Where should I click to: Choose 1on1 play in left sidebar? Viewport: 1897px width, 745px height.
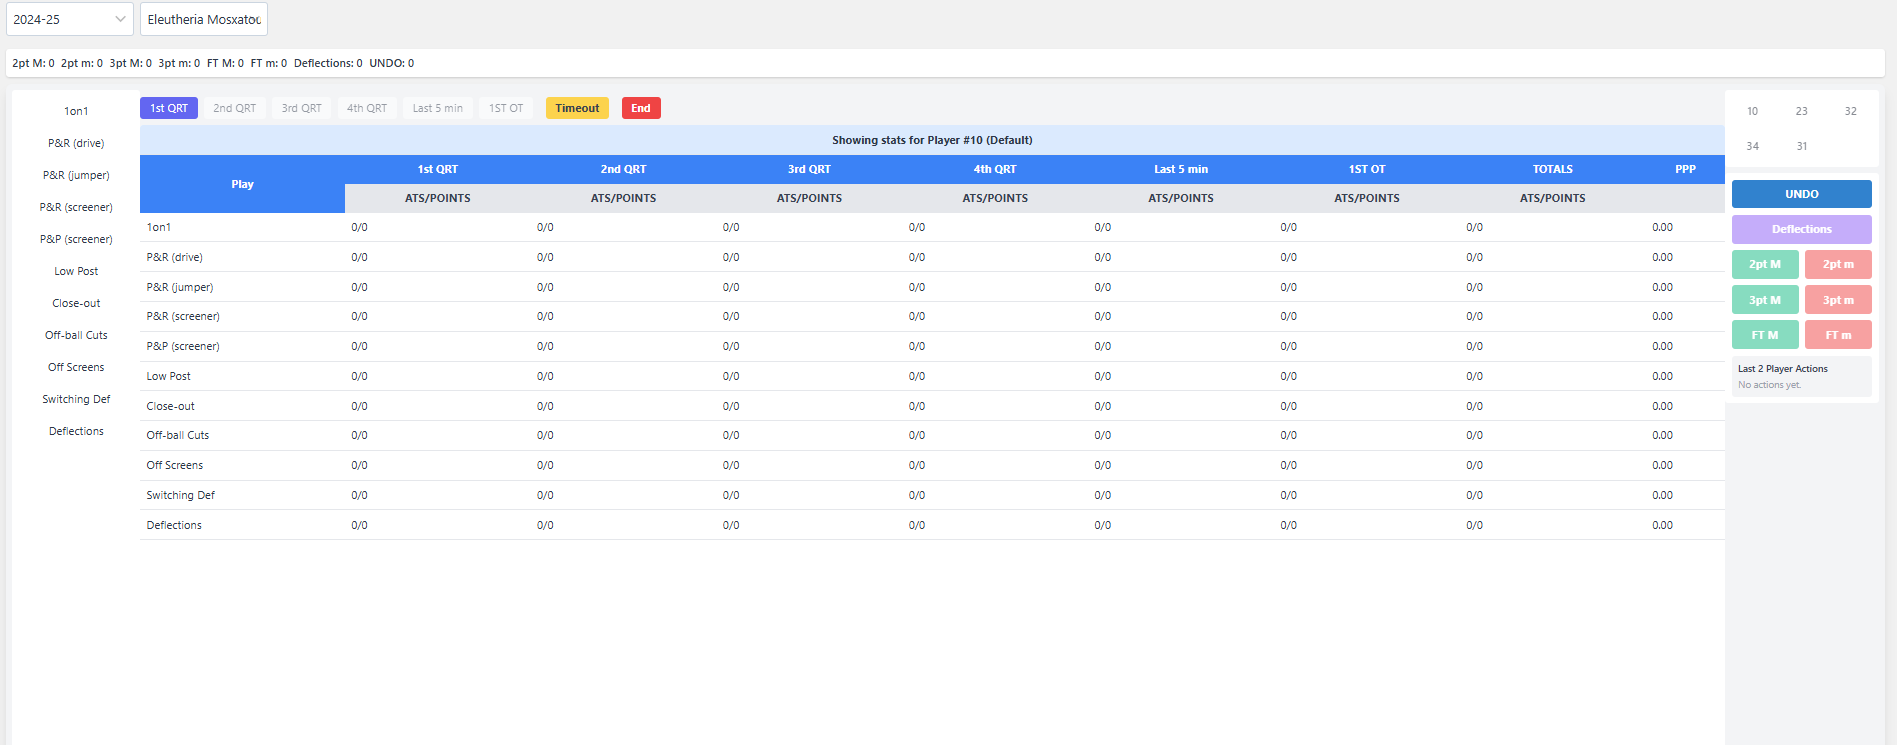(76, 111)
